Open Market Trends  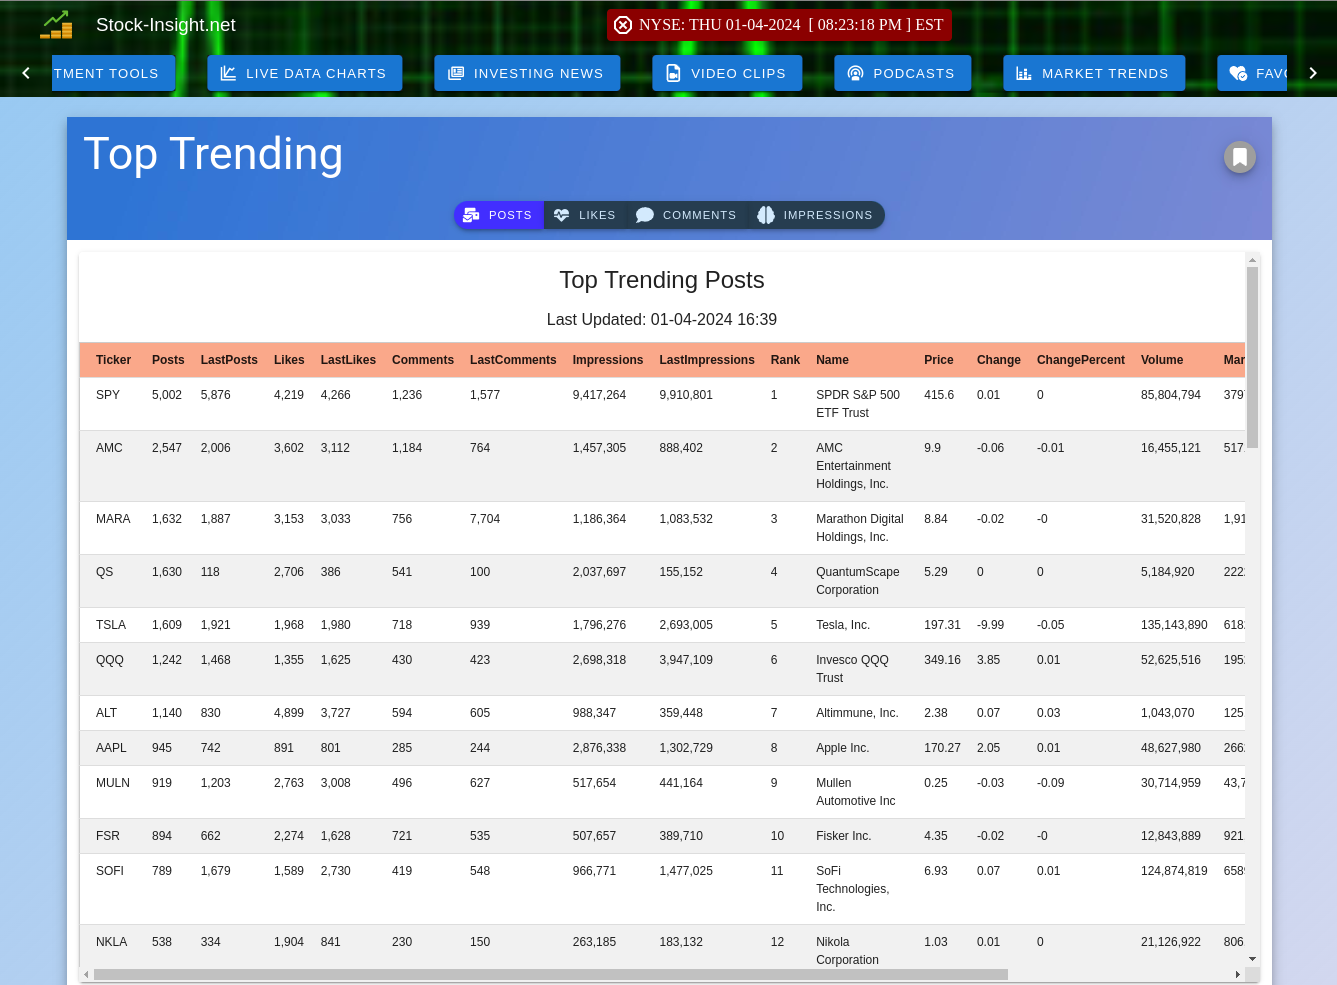point(1093,73)
